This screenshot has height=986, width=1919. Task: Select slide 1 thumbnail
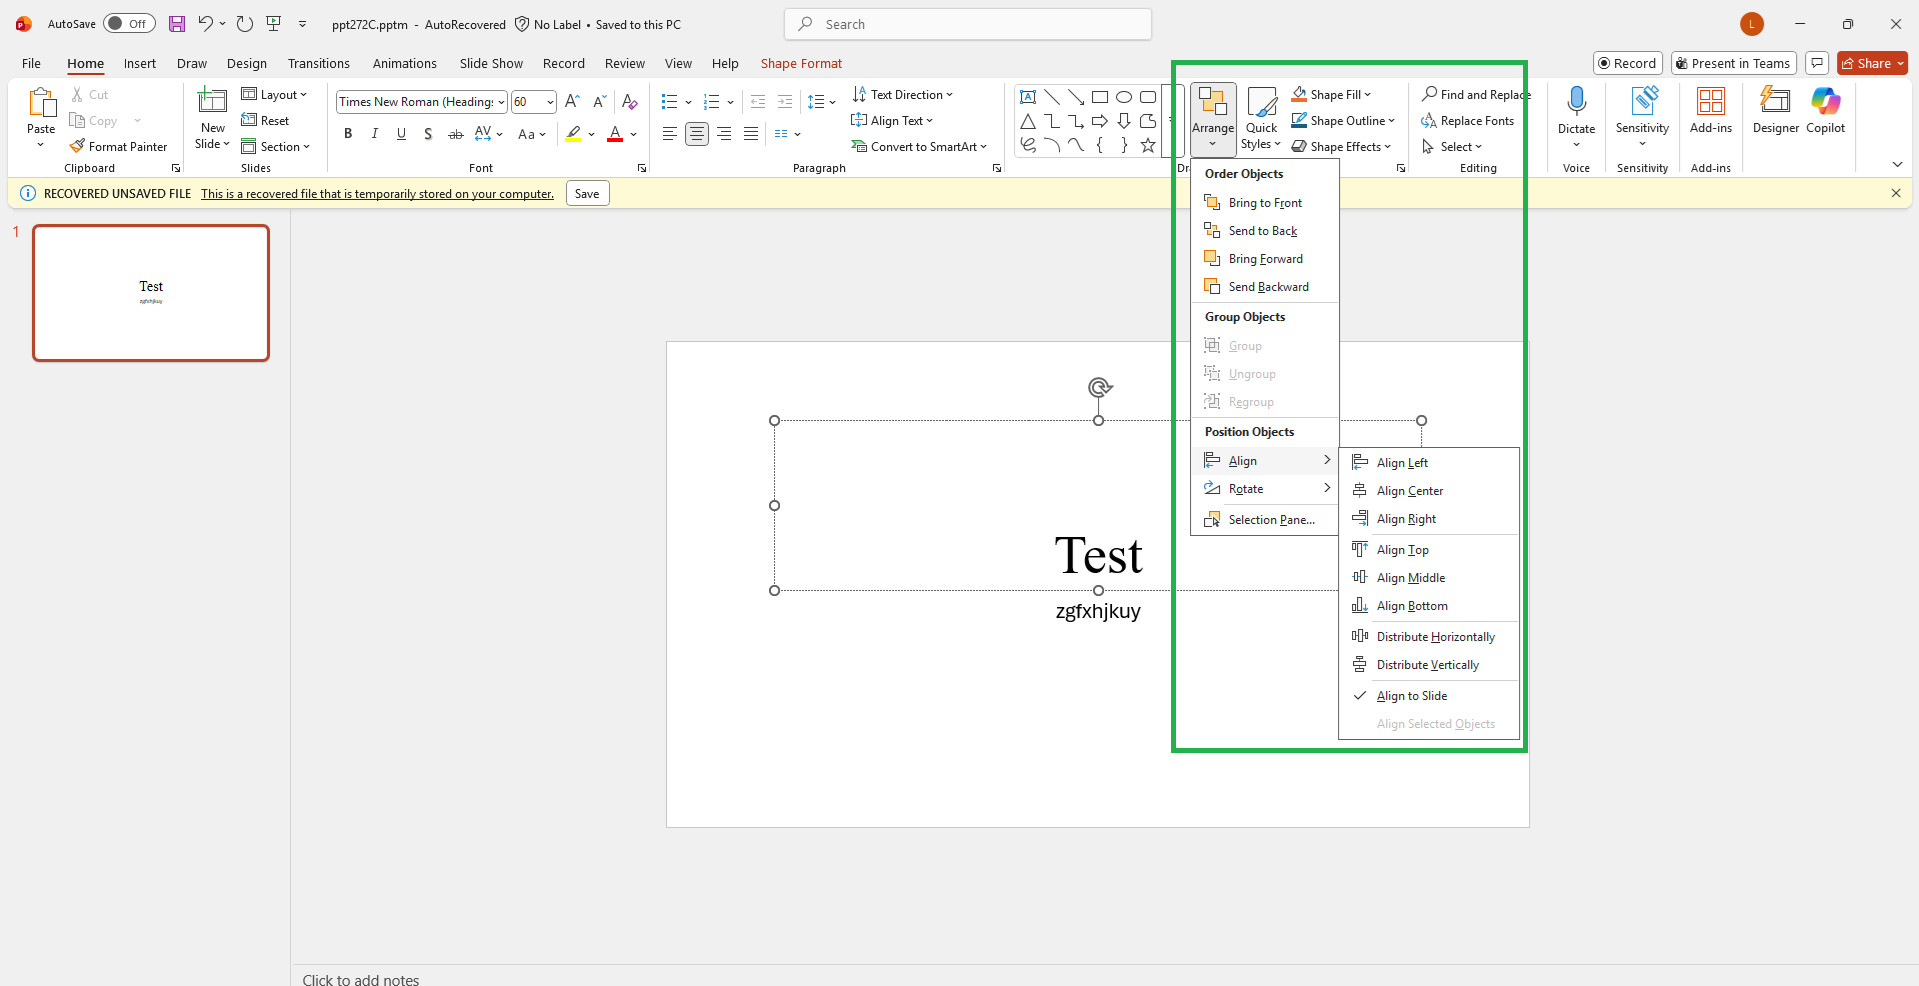click(151, 293)
